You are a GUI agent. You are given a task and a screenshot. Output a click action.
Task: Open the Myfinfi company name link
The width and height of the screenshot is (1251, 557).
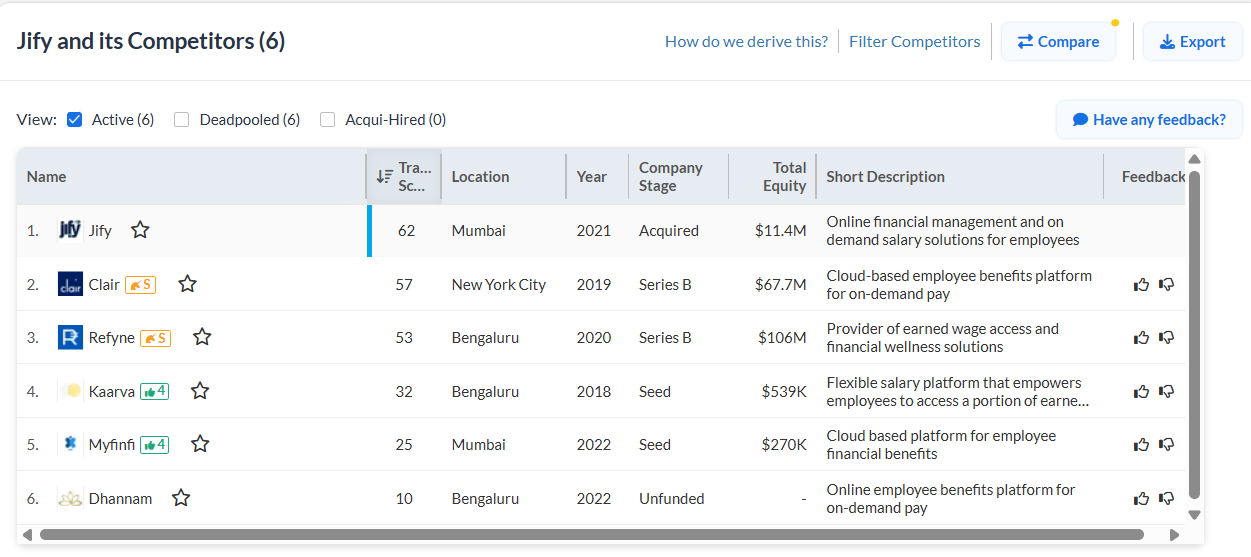pyautogui.click(x=111, y=444)
